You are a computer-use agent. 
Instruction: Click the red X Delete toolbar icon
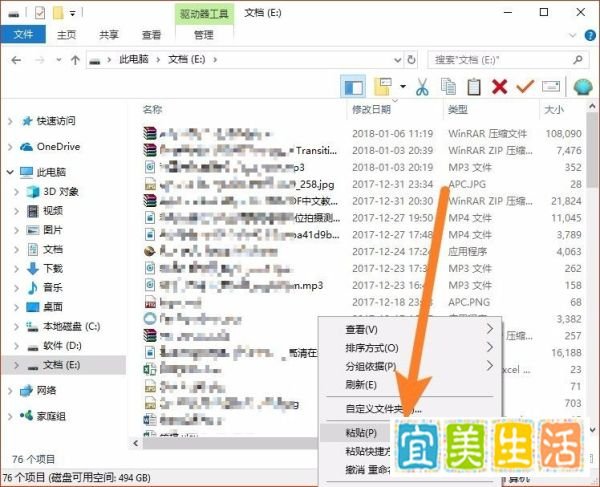click(x=499, y=87)
